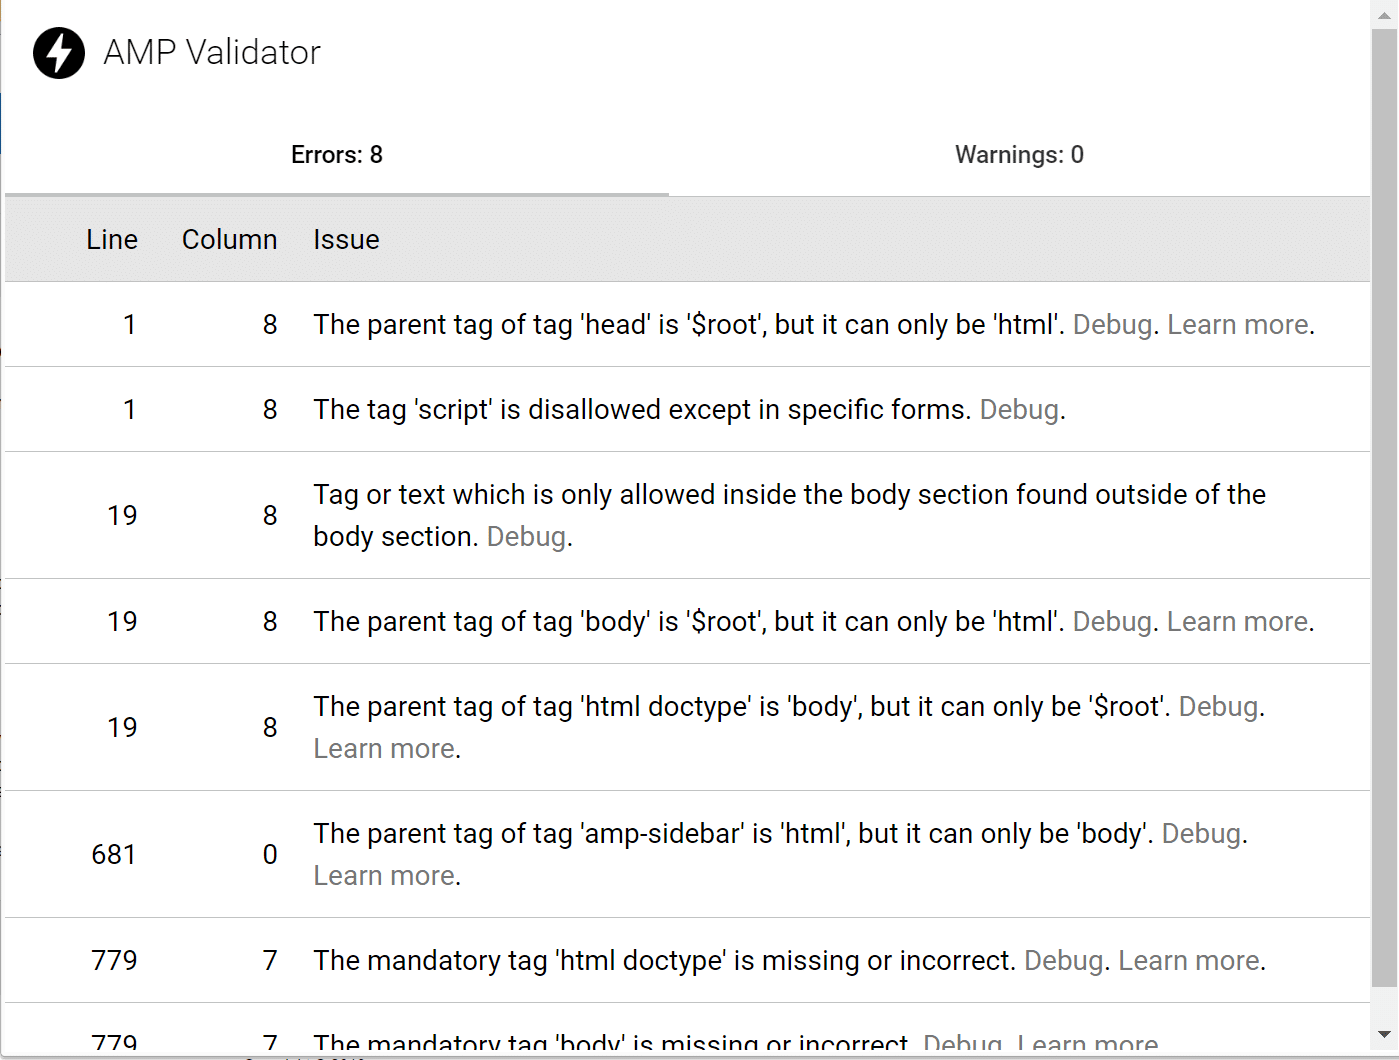Open Learn more for the missing 'html doctype' error
This screenshot has width=1399, height=1060.
(1188, 960)
